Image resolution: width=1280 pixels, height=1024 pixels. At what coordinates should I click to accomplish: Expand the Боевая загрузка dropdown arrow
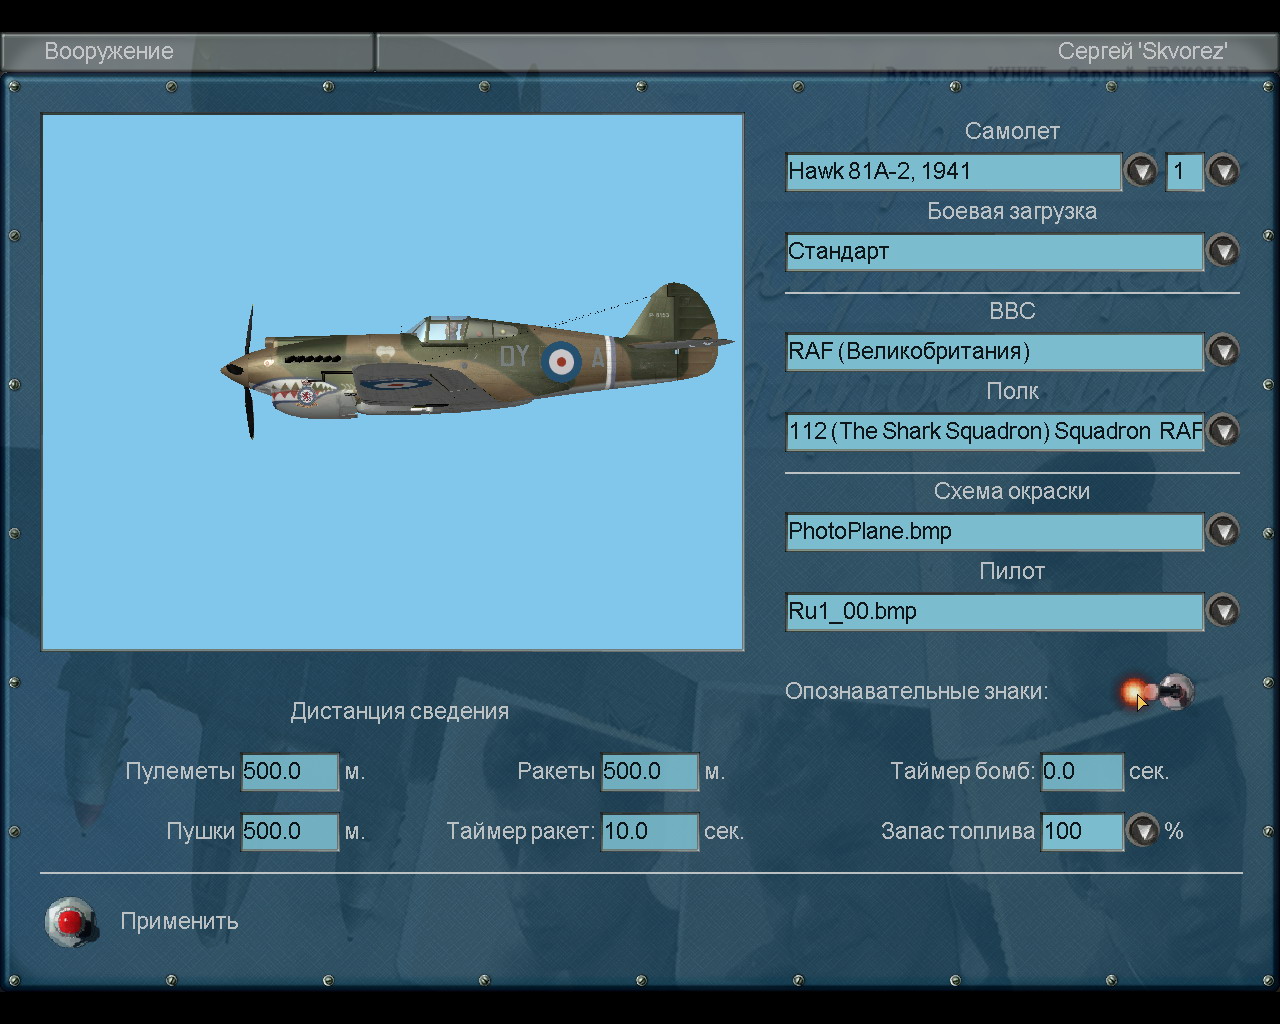tap(1222, 251)
